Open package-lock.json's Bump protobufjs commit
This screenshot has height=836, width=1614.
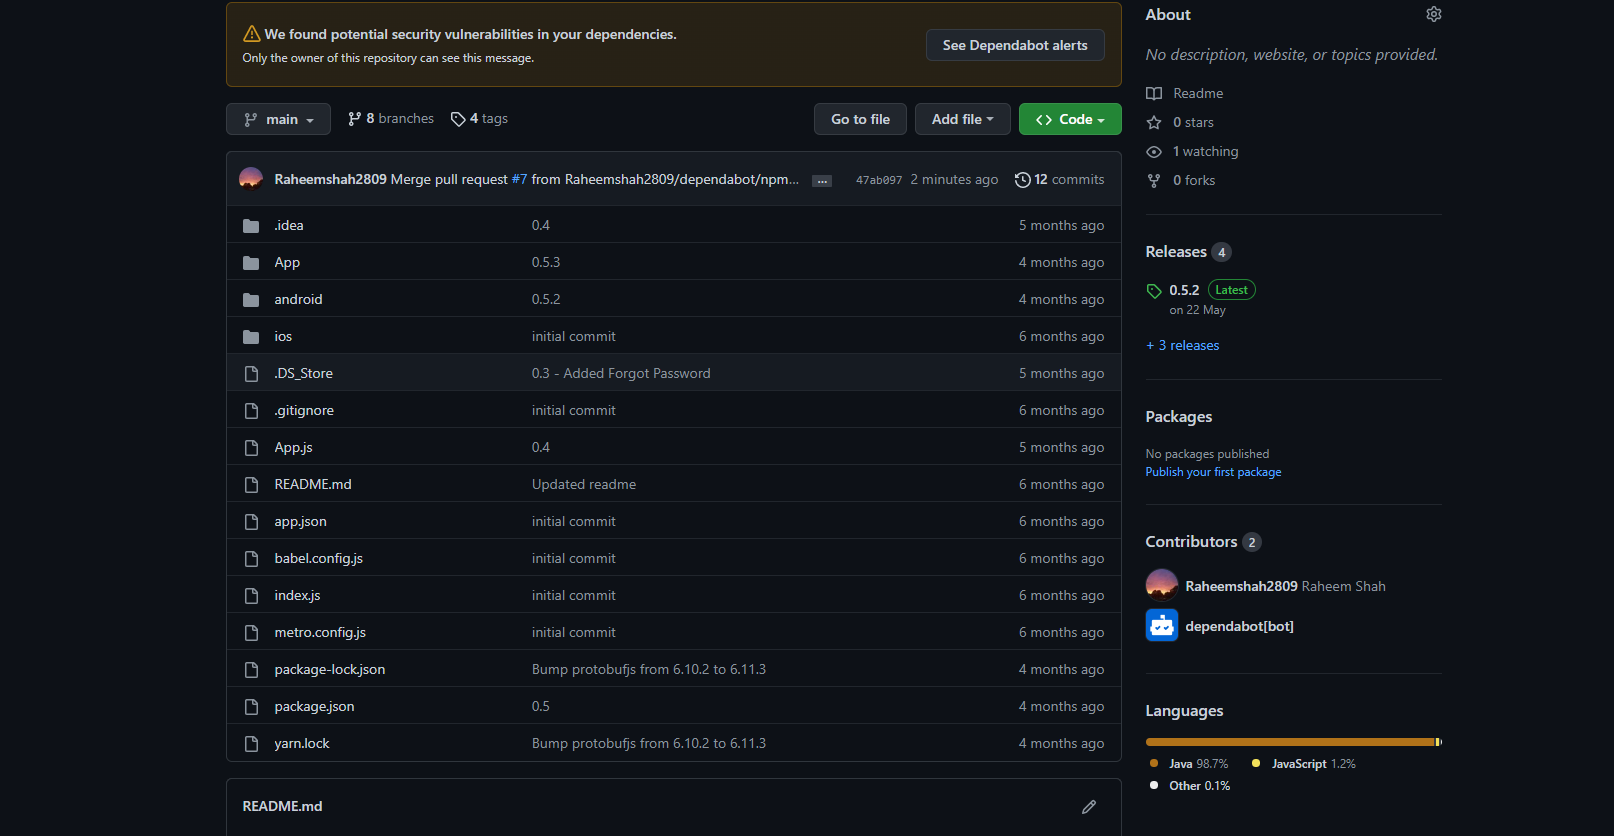pos(649,669)
